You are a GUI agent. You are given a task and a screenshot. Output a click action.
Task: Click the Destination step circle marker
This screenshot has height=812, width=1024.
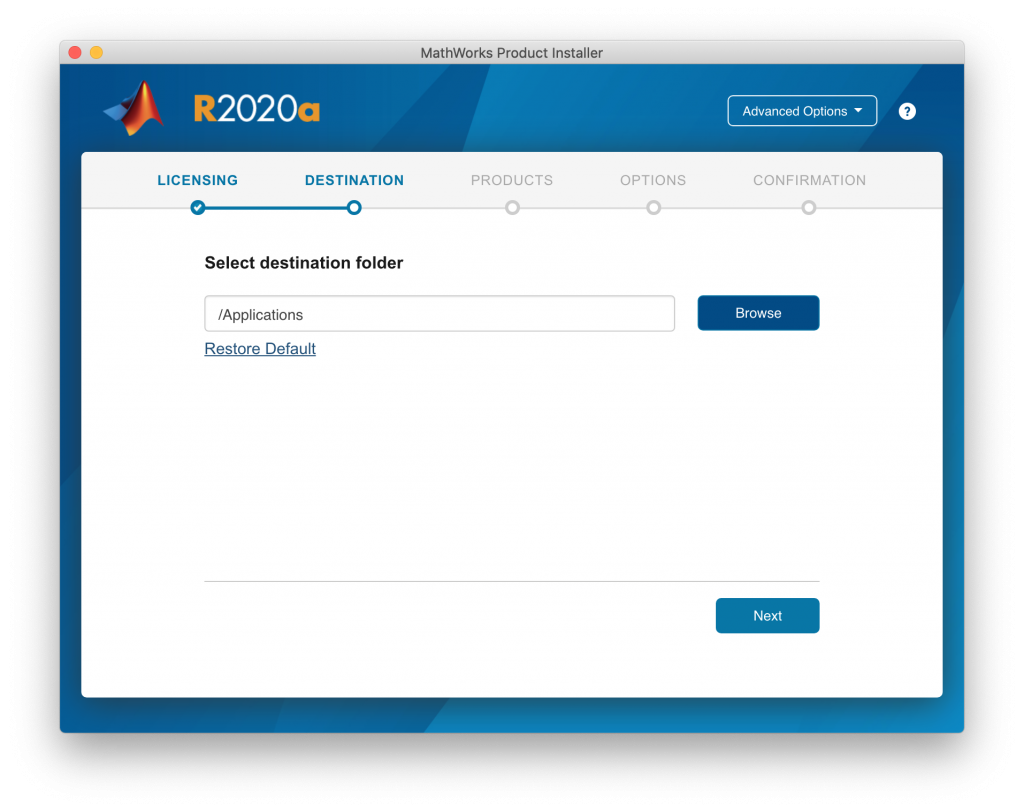[354, 208]
